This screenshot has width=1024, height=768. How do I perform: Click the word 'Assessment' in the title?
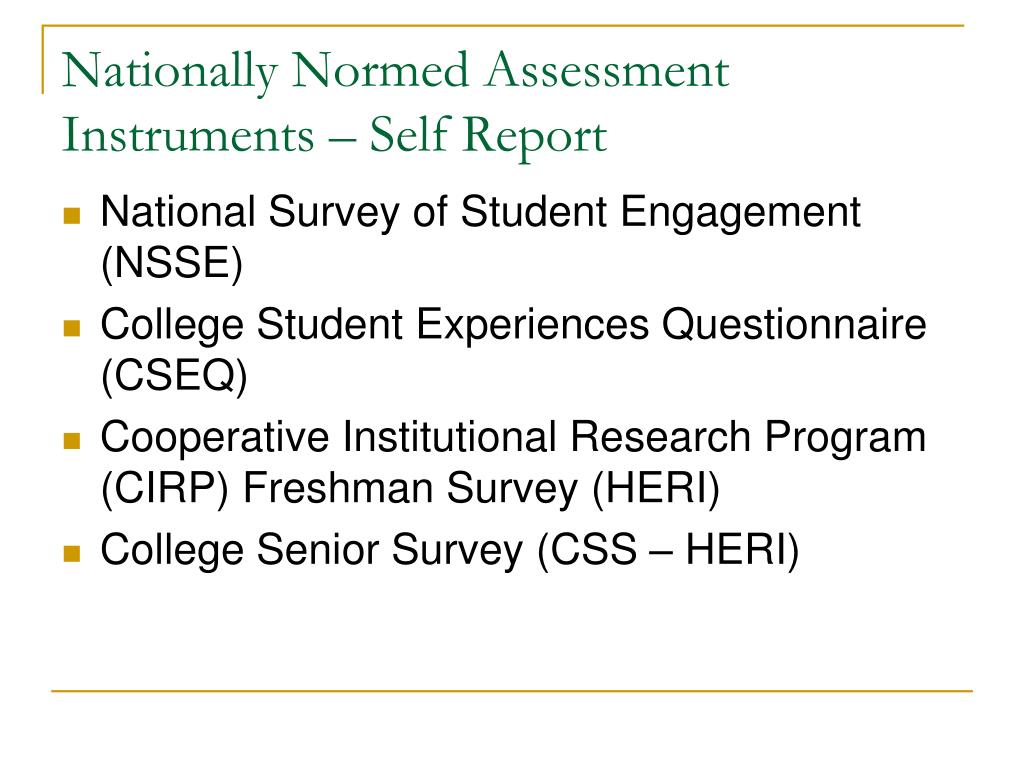[607, 70]
